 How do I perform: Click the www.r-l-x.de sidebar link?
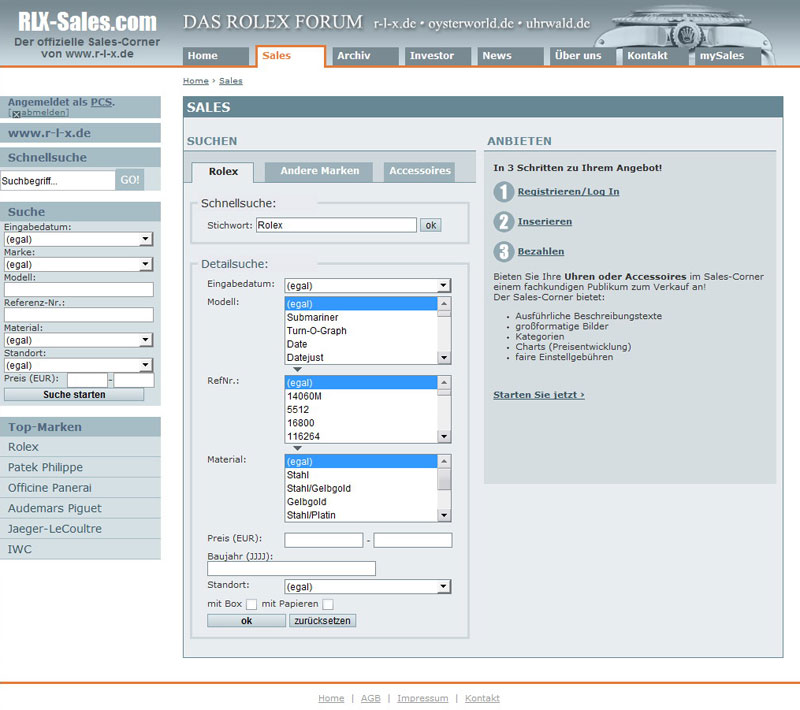[49, 133]
